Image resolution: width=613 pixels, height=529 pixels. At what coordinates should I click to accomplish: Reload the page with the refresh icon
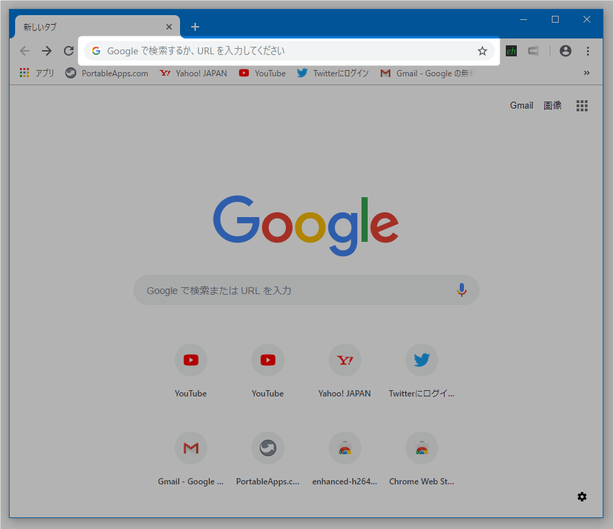[x=69, y=51]
